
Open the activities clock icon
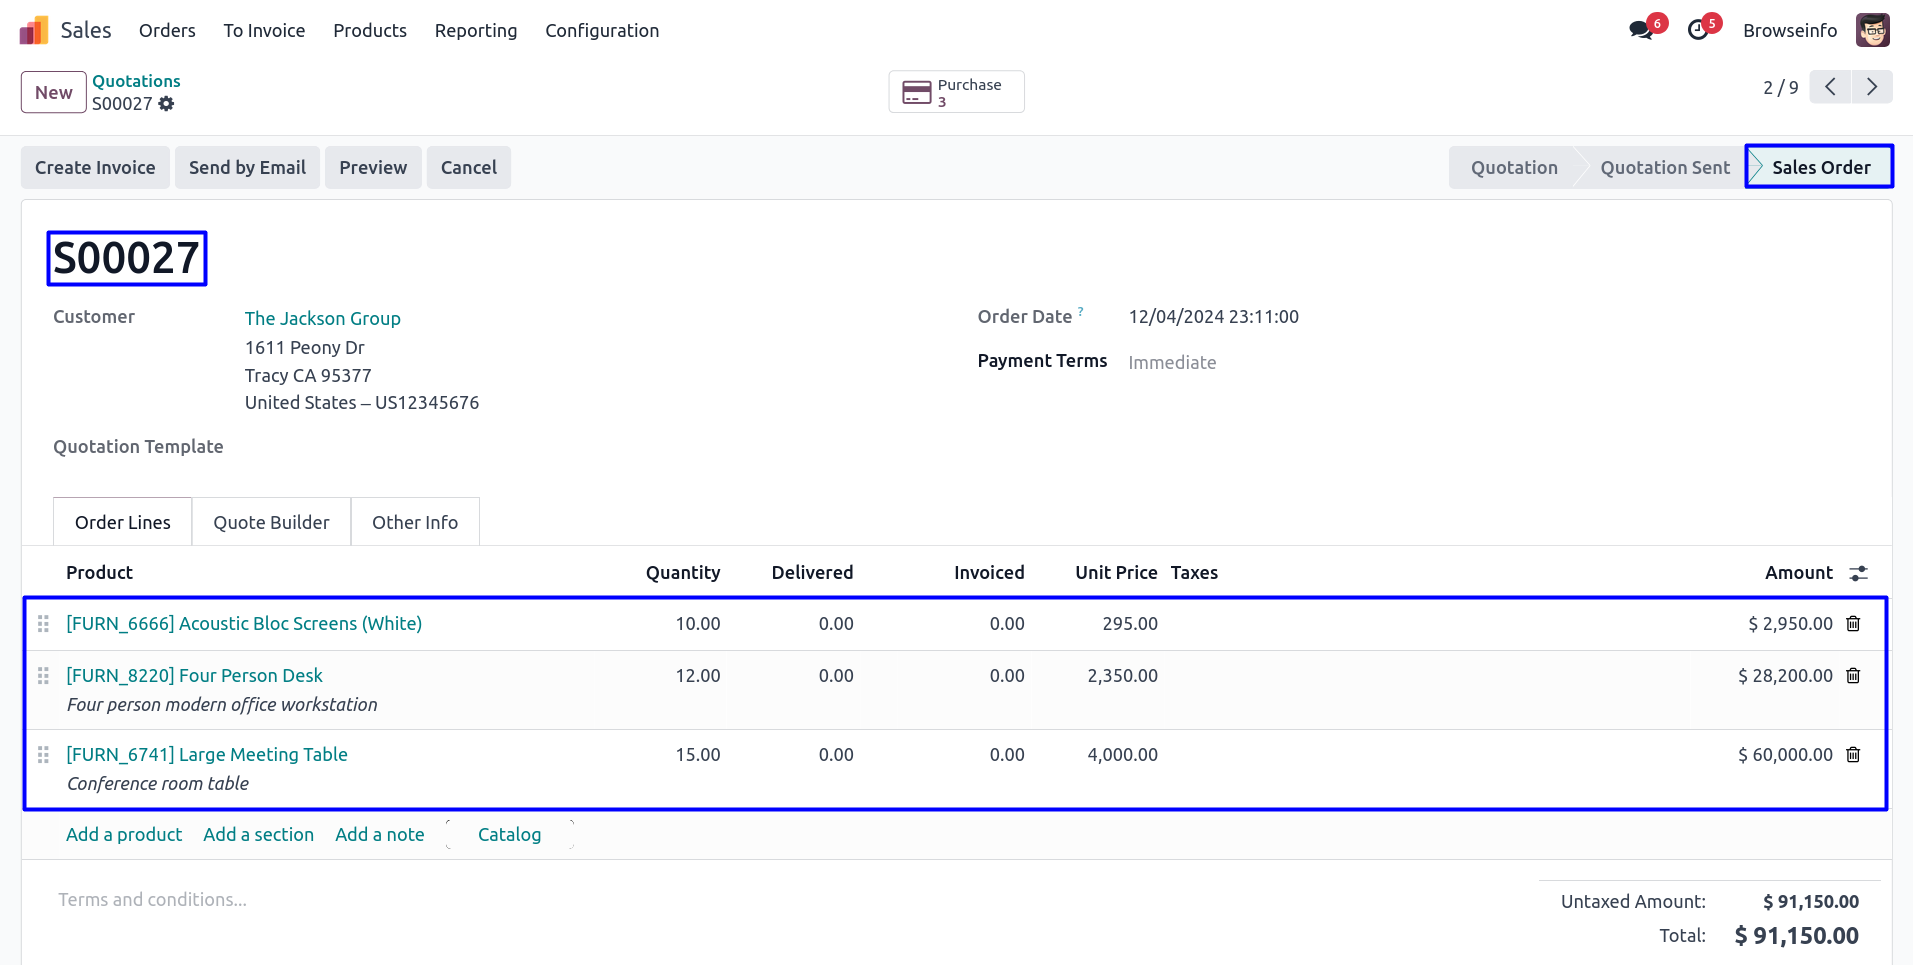pyautogui.click(x=1697, y=31)
